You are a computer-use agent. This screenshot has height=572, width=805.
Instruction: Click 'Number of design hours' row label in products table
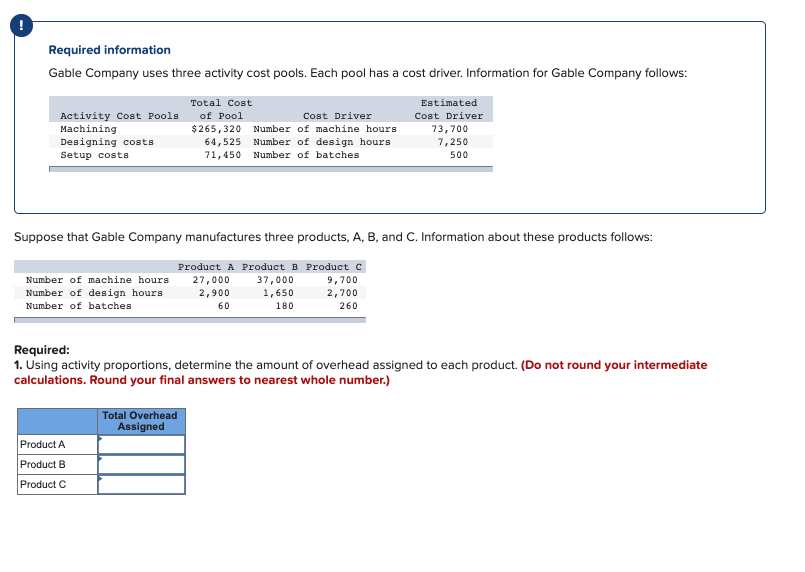94,293
